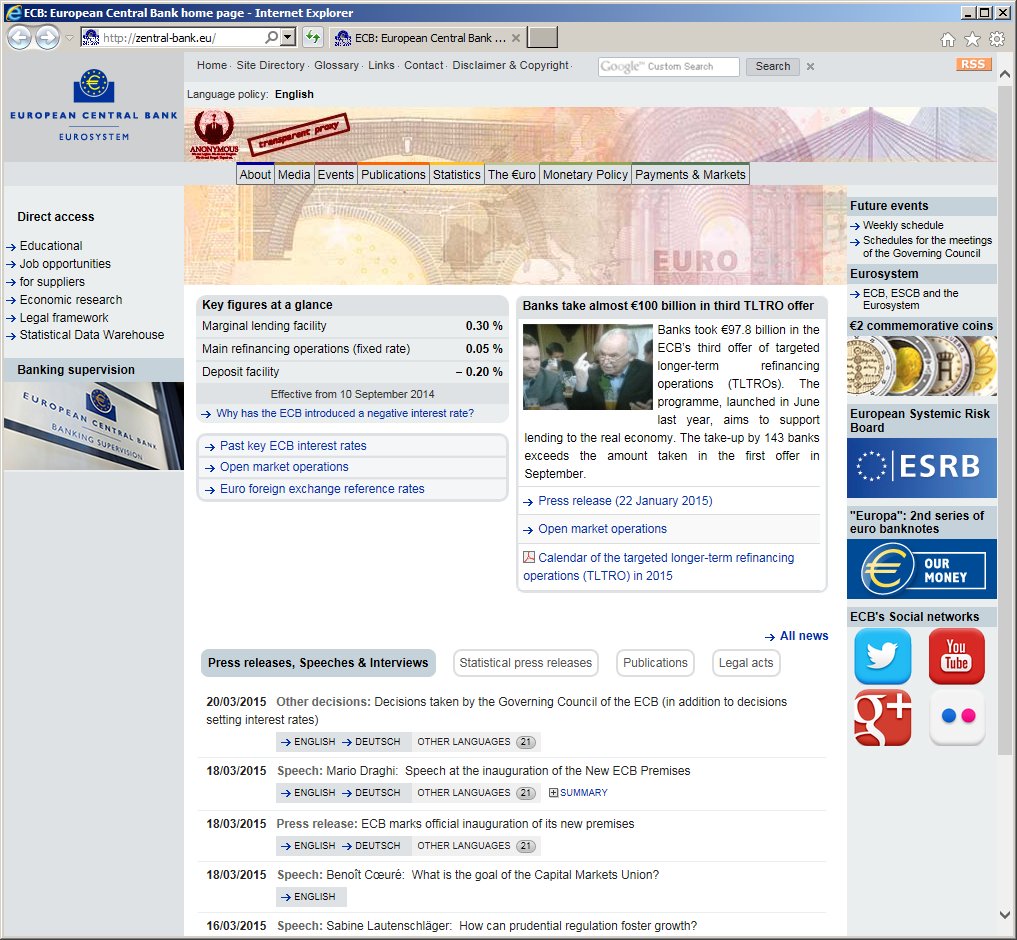The height and width of the screenshot is (940, 1017).
Task: Click the Google Custom Search field
Action: click(x=669, y=66)
